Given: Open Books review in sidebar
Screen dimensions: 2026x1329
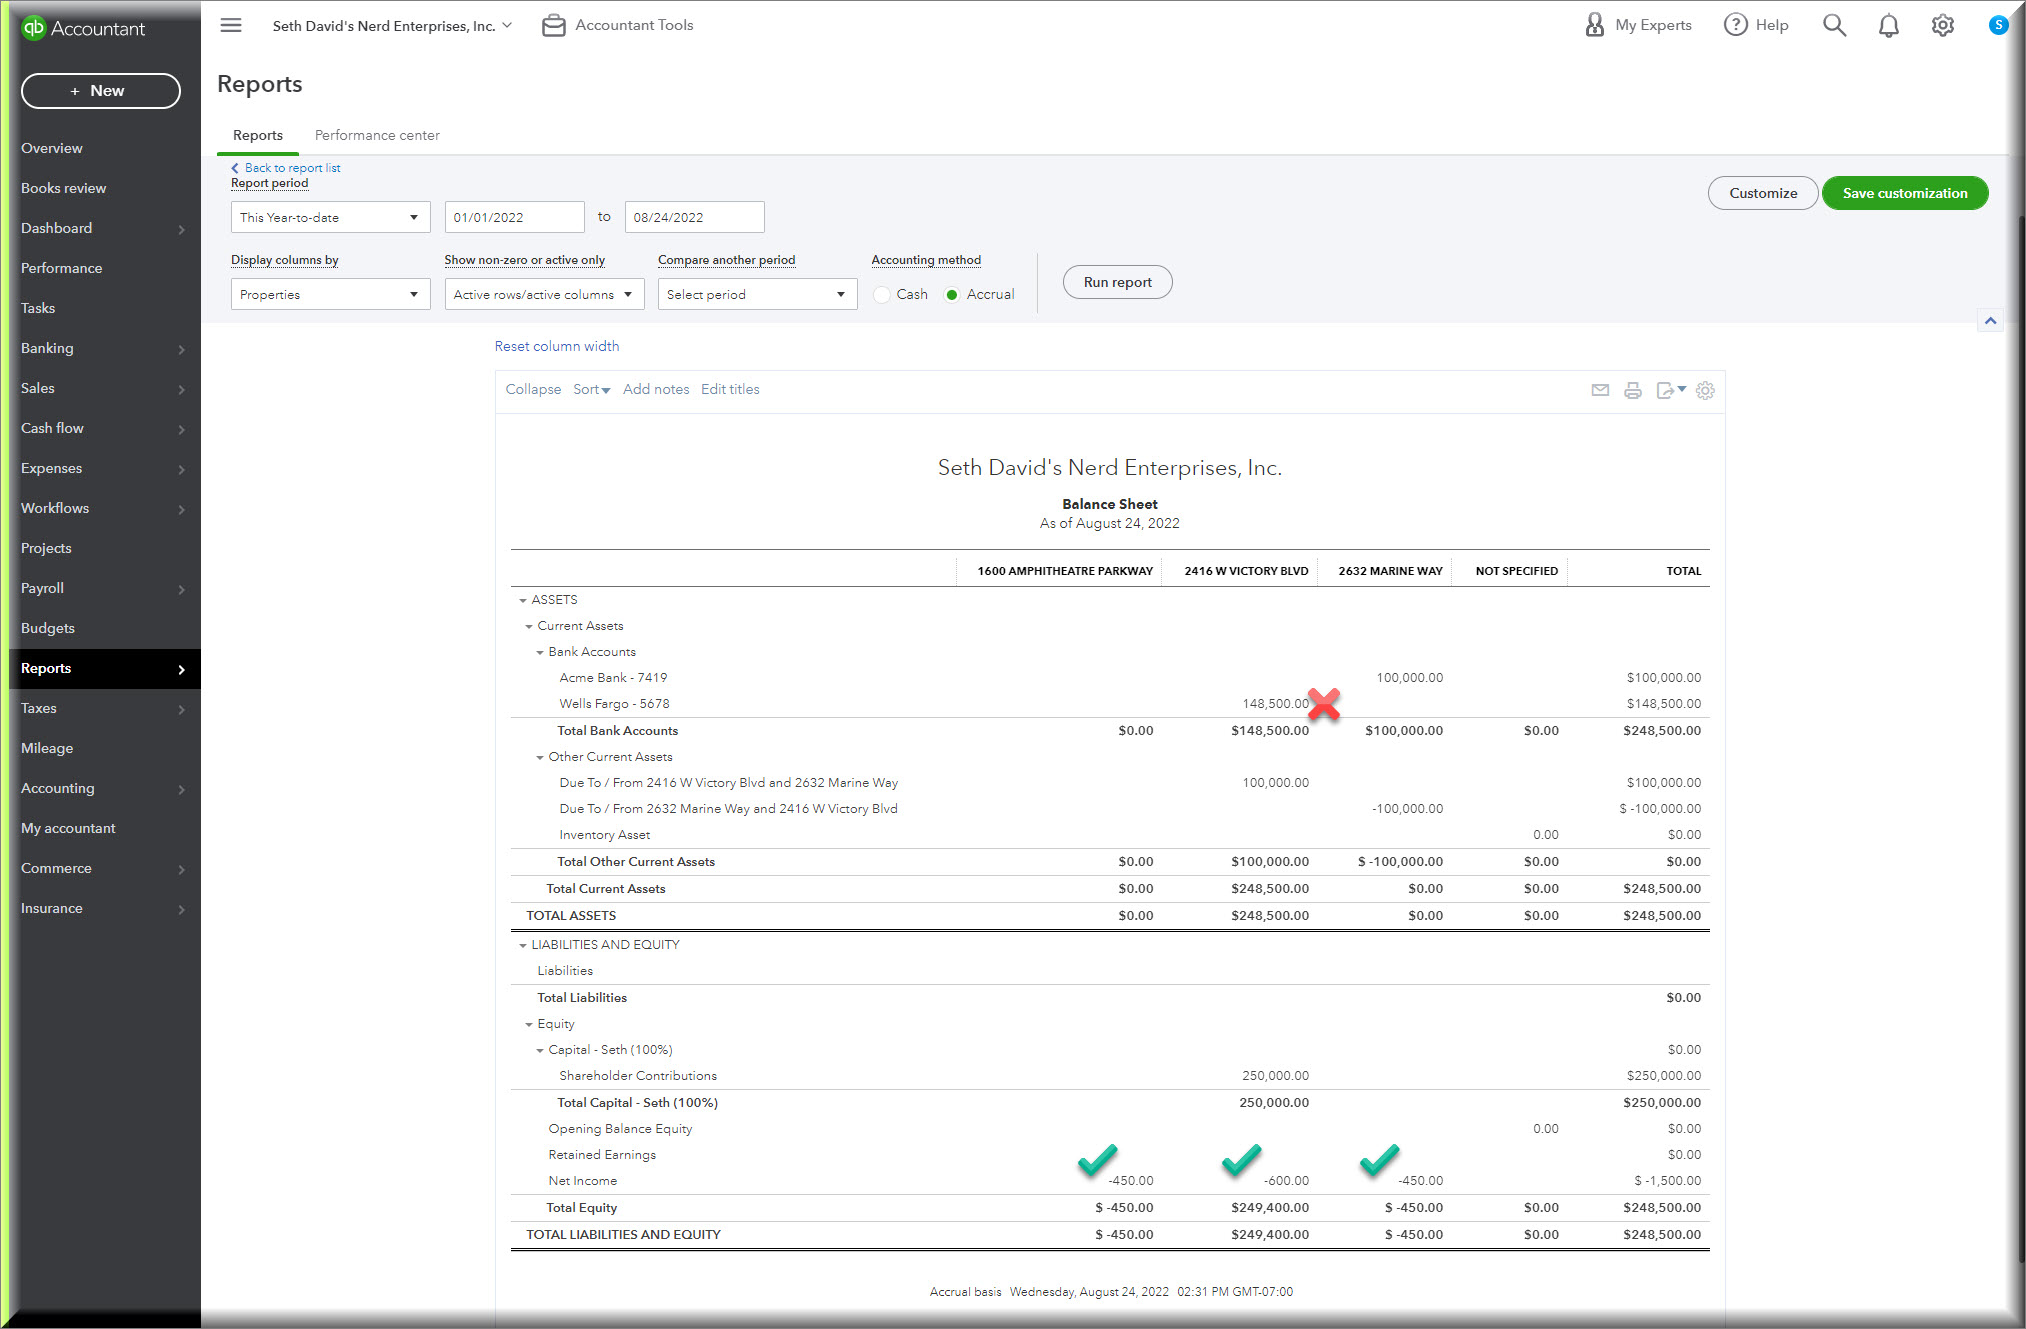Looking at the screenshot, I should coord(63,188).
